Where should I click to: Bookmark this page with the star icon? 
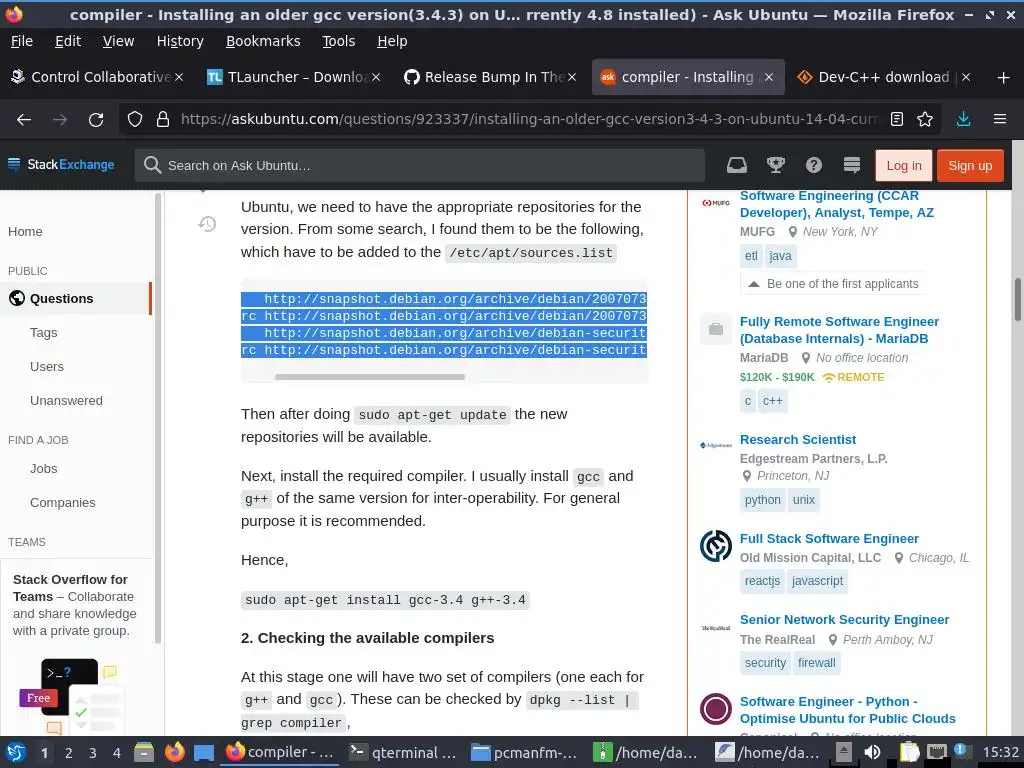(925, 119)
